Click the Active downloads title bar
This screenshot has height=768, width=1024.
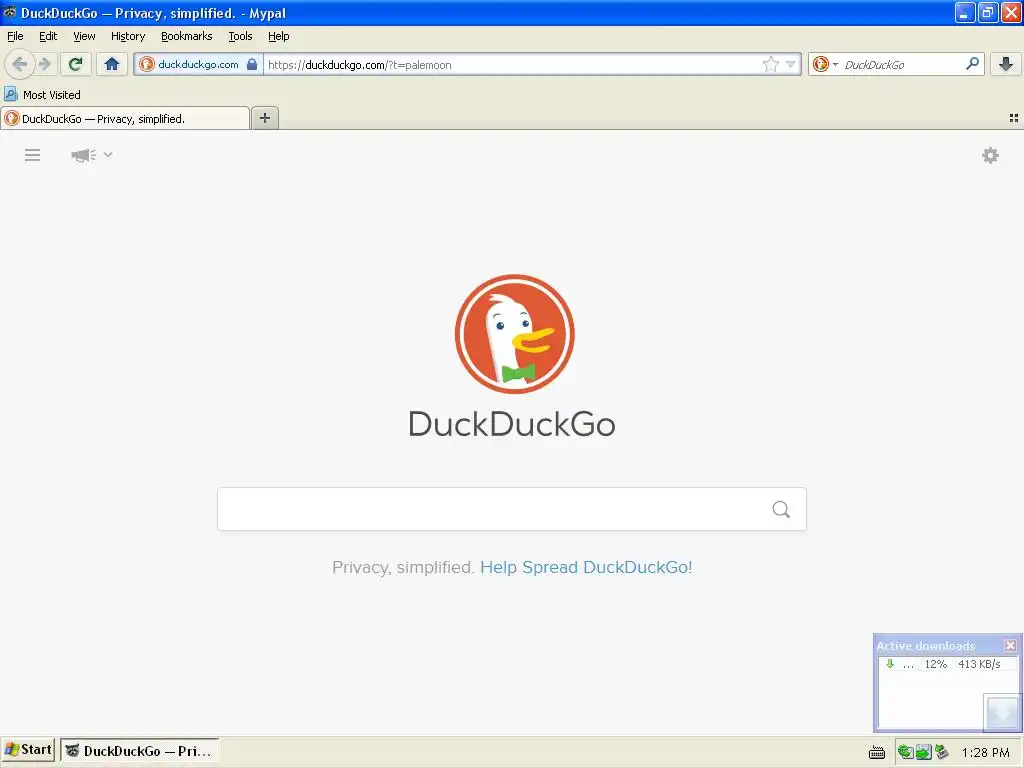pyautogui.click(x=938, y=645)
